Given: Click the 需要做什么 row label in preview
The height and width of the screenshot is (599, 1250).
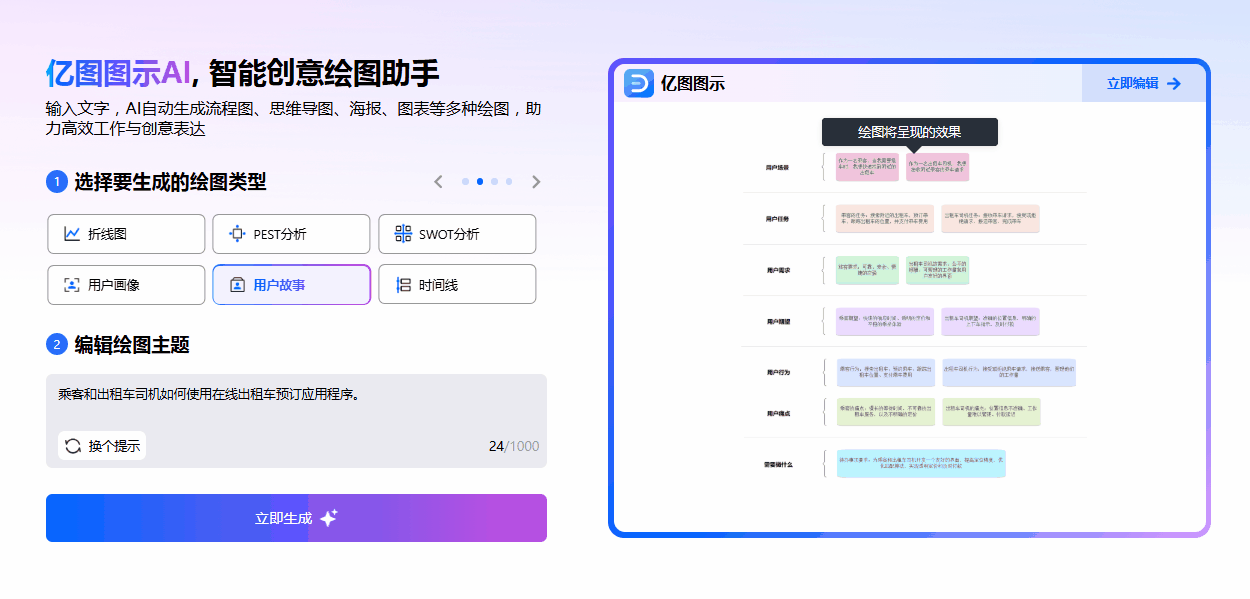Looking at the screenshot, I should (777, 464).
